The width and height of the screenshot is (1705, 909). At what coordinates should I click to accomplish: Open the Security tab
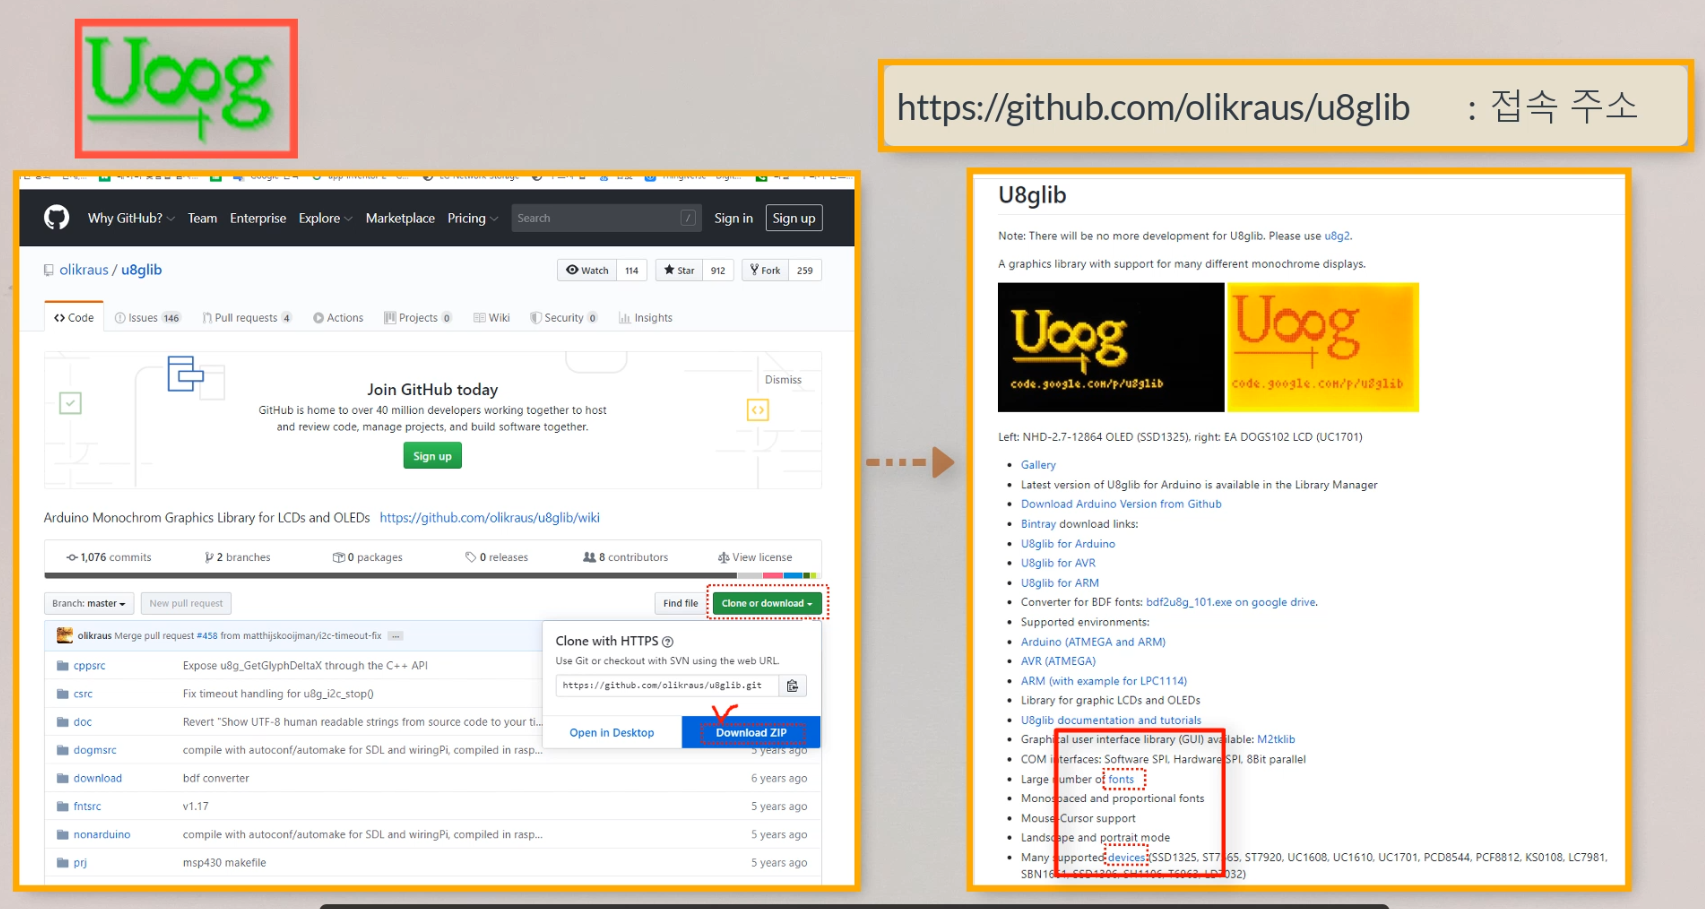coord(564,318)
